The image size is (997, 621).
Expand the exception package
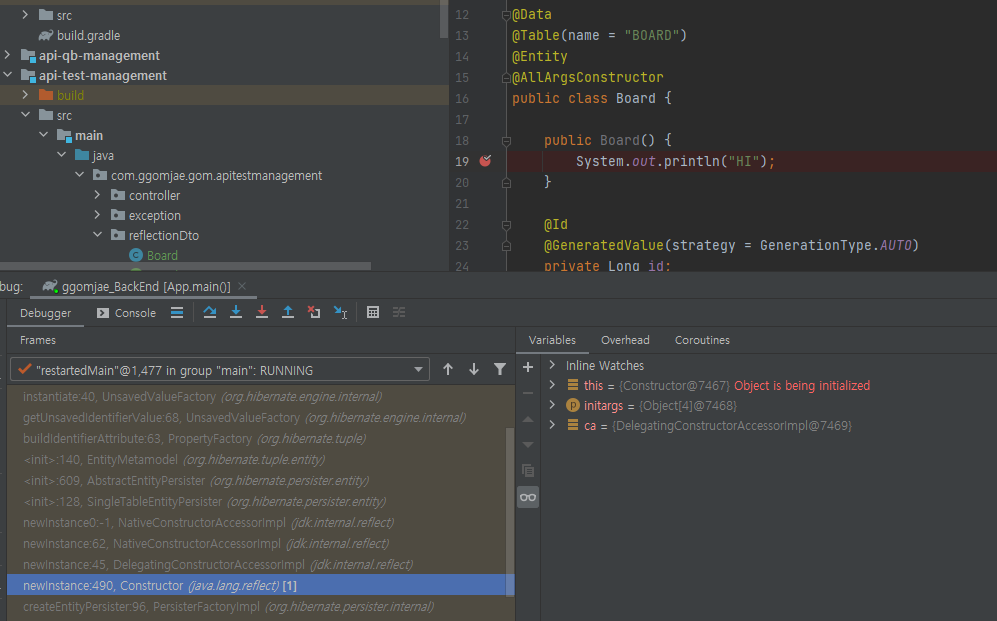97,215
